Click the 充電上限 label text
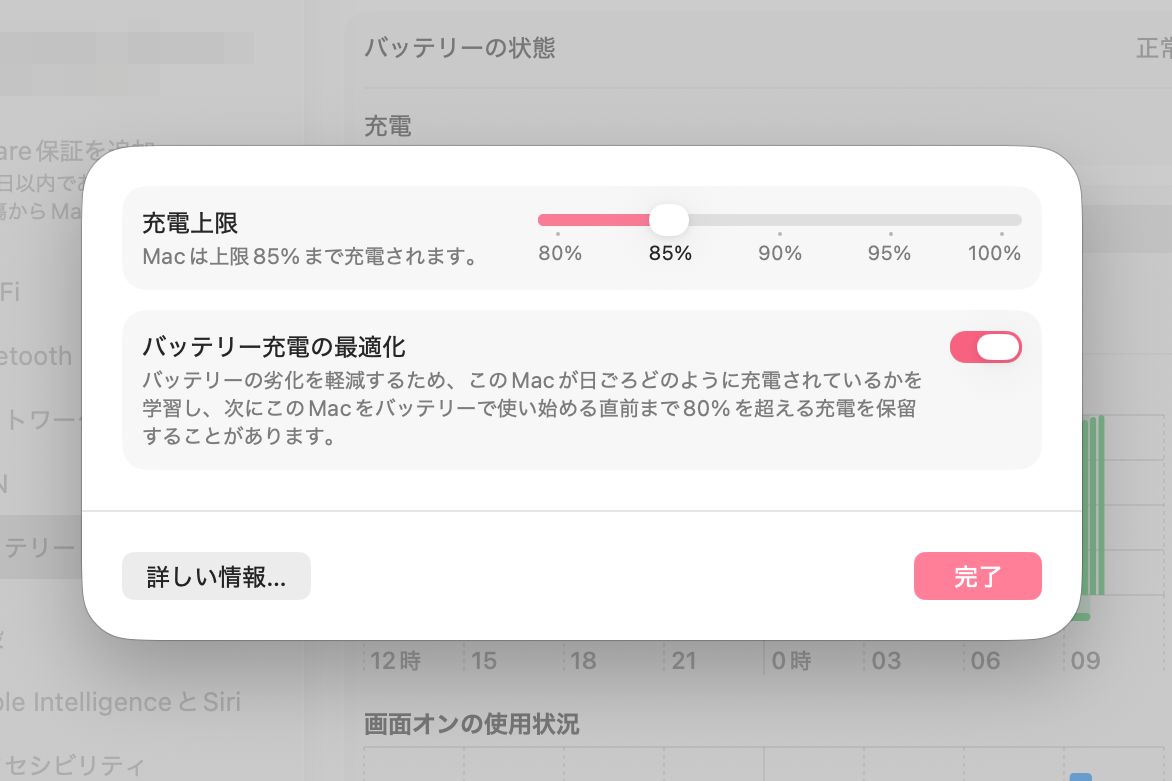1172x781 pixels. [190, 223]
